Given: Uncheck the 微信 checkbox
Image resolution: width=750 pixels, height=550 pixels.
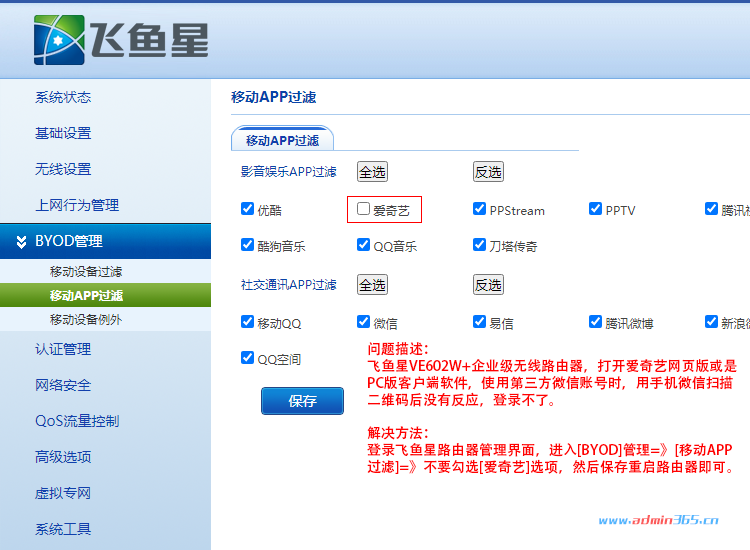Looking at the screenshot, I should [363, 321].
